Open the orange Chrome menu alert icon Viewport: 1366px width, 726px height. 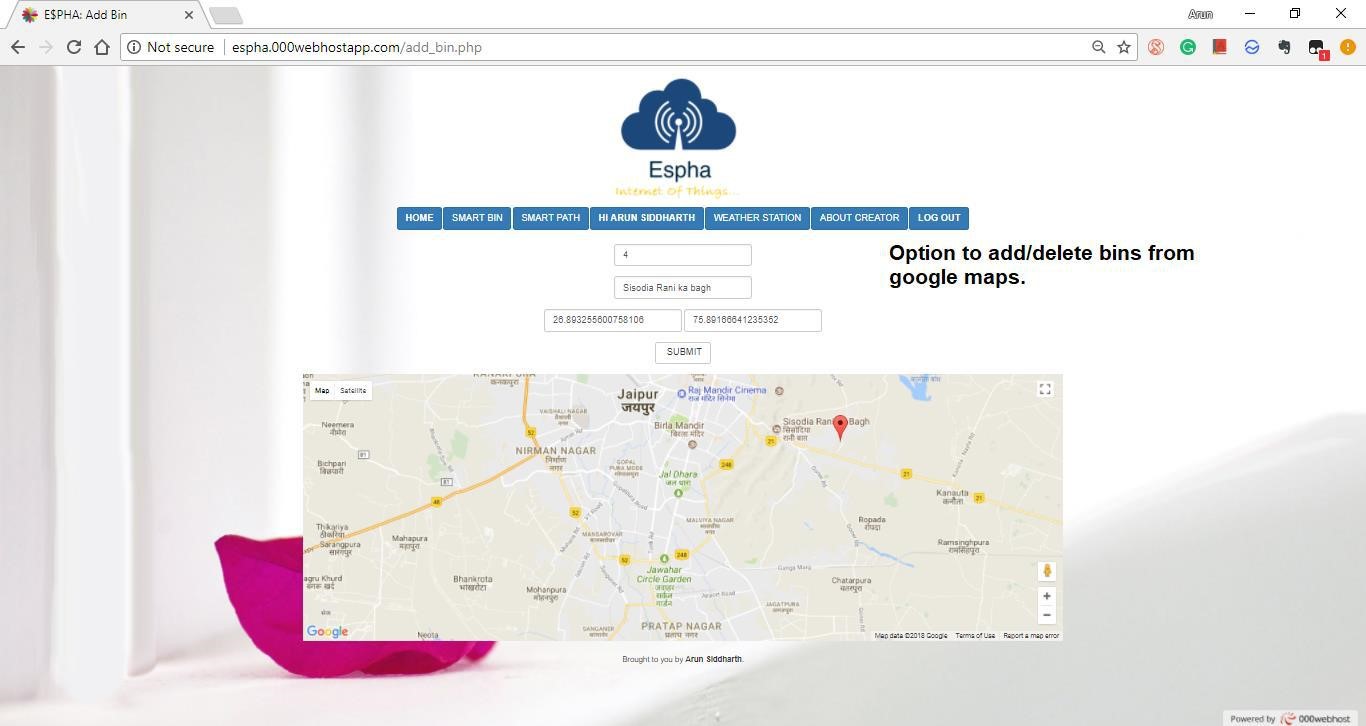tap(1348, 47)
